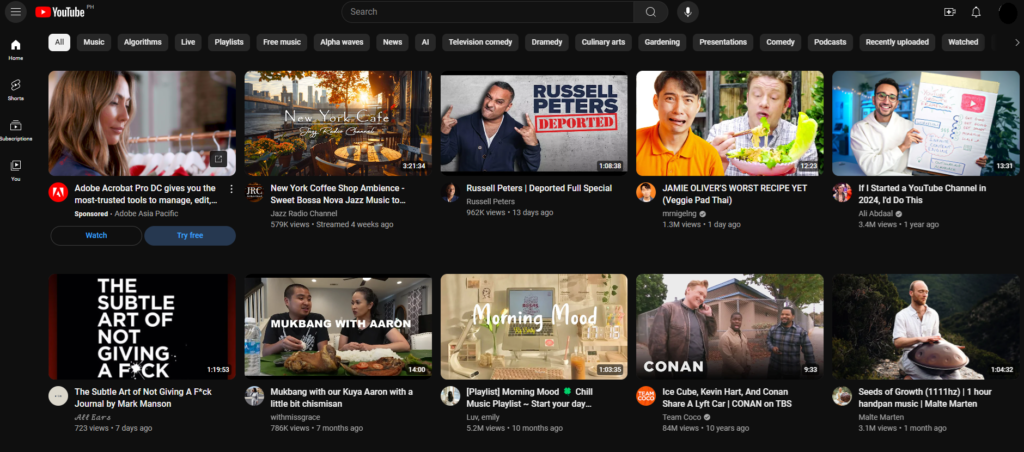Click withmissgrace channel name

click(294, 417)
